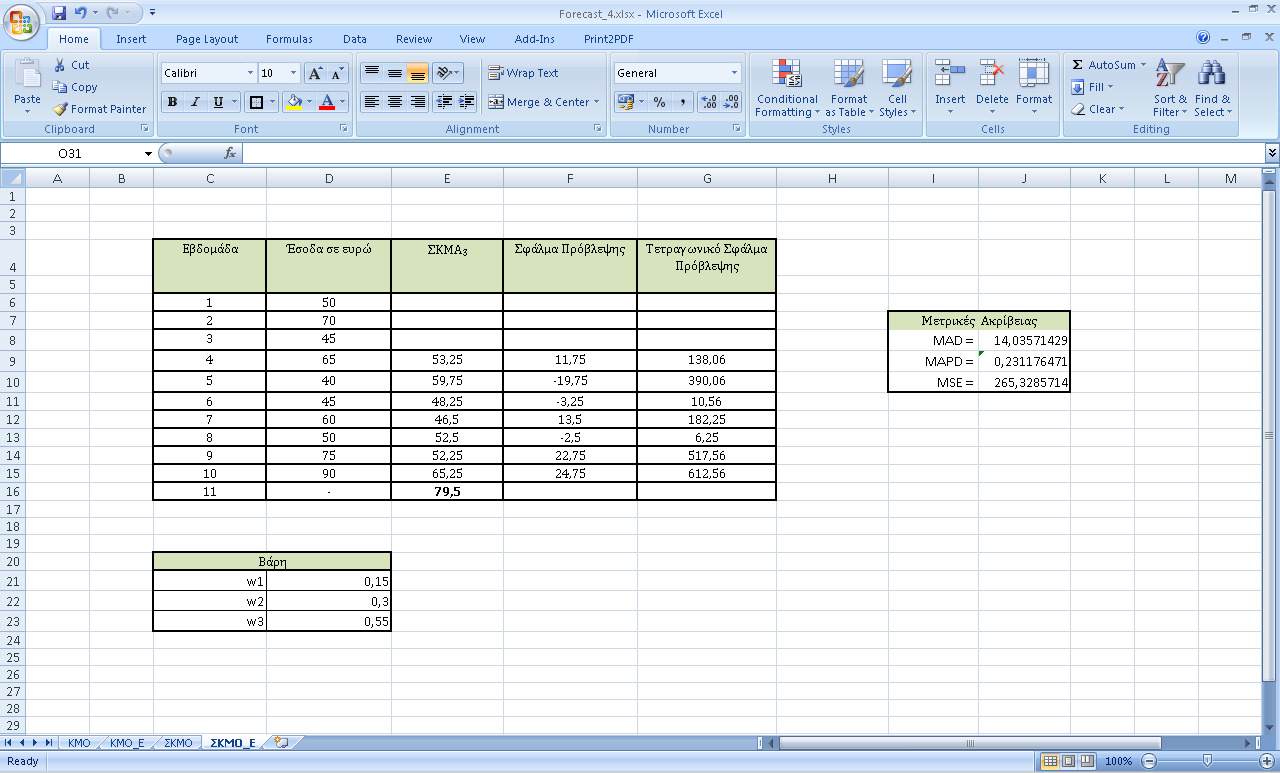Open Conditional Formatting
Screen dimensions: 1280x773
click(x=787, y=87)
